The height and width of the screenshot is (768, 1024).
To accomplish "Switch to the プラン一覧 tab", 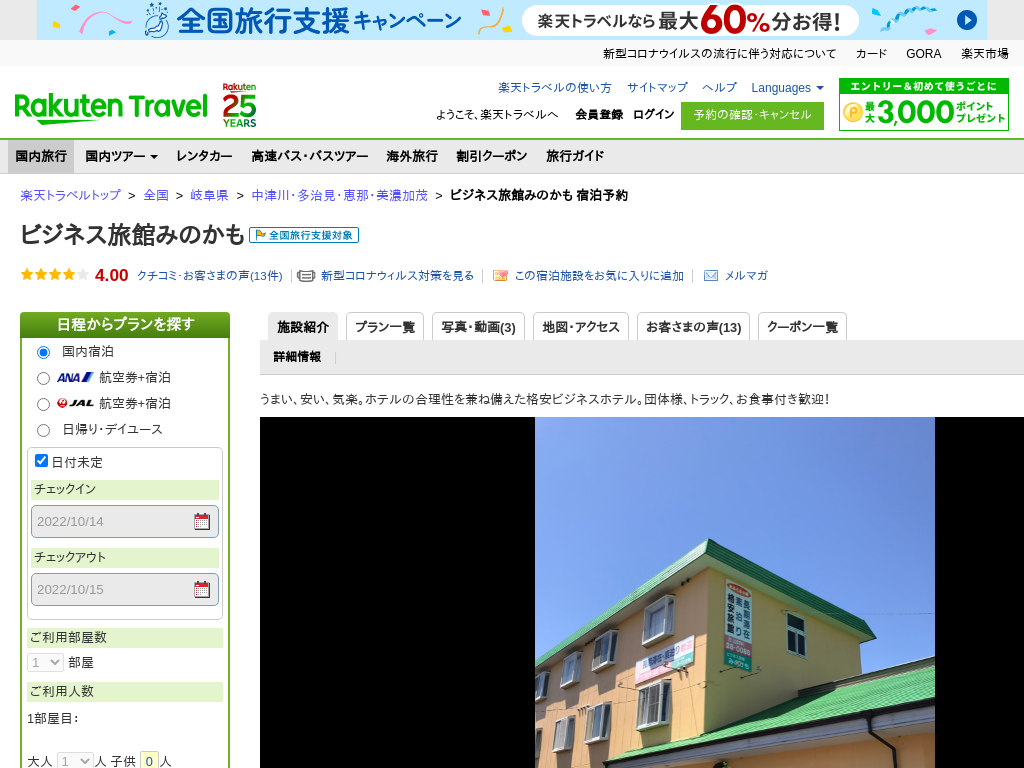I will (385, 327).
